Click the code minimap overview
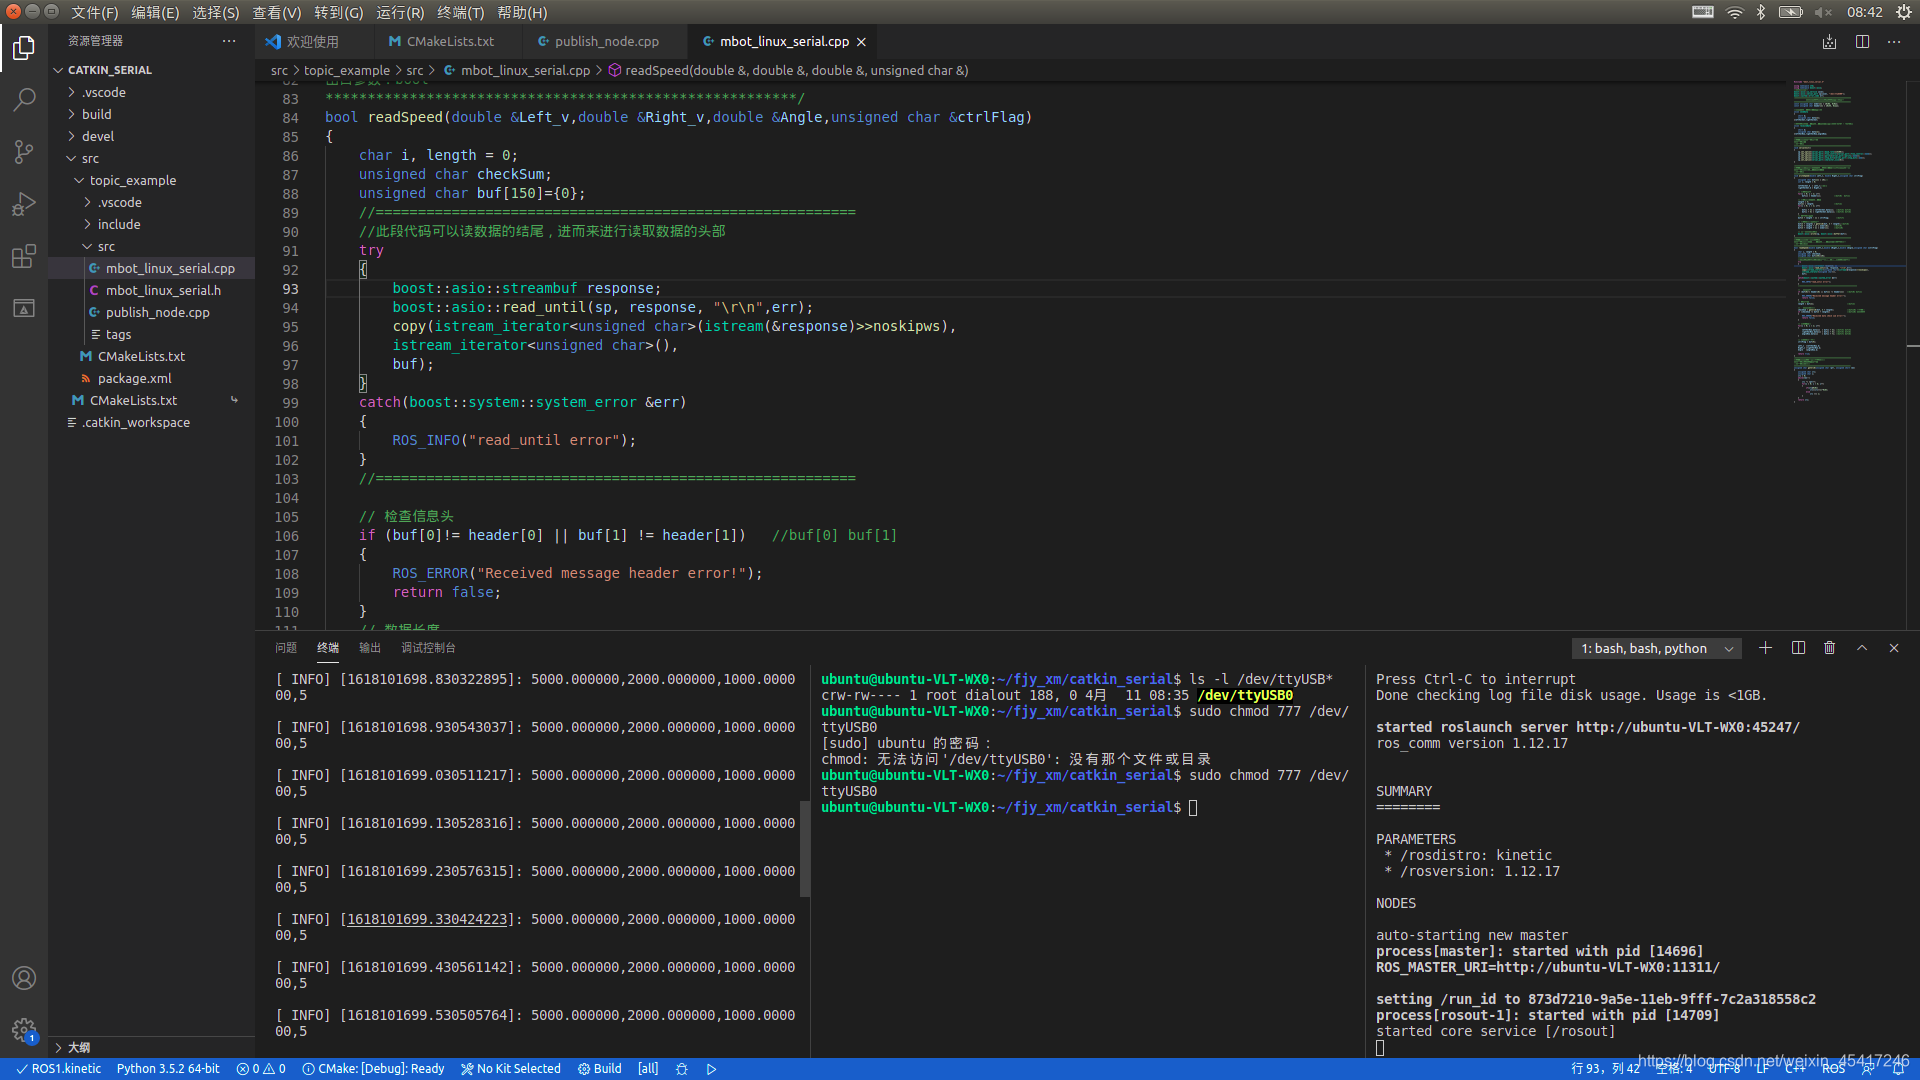This screenshot has width=1920, height=1080. [1848, 240]
